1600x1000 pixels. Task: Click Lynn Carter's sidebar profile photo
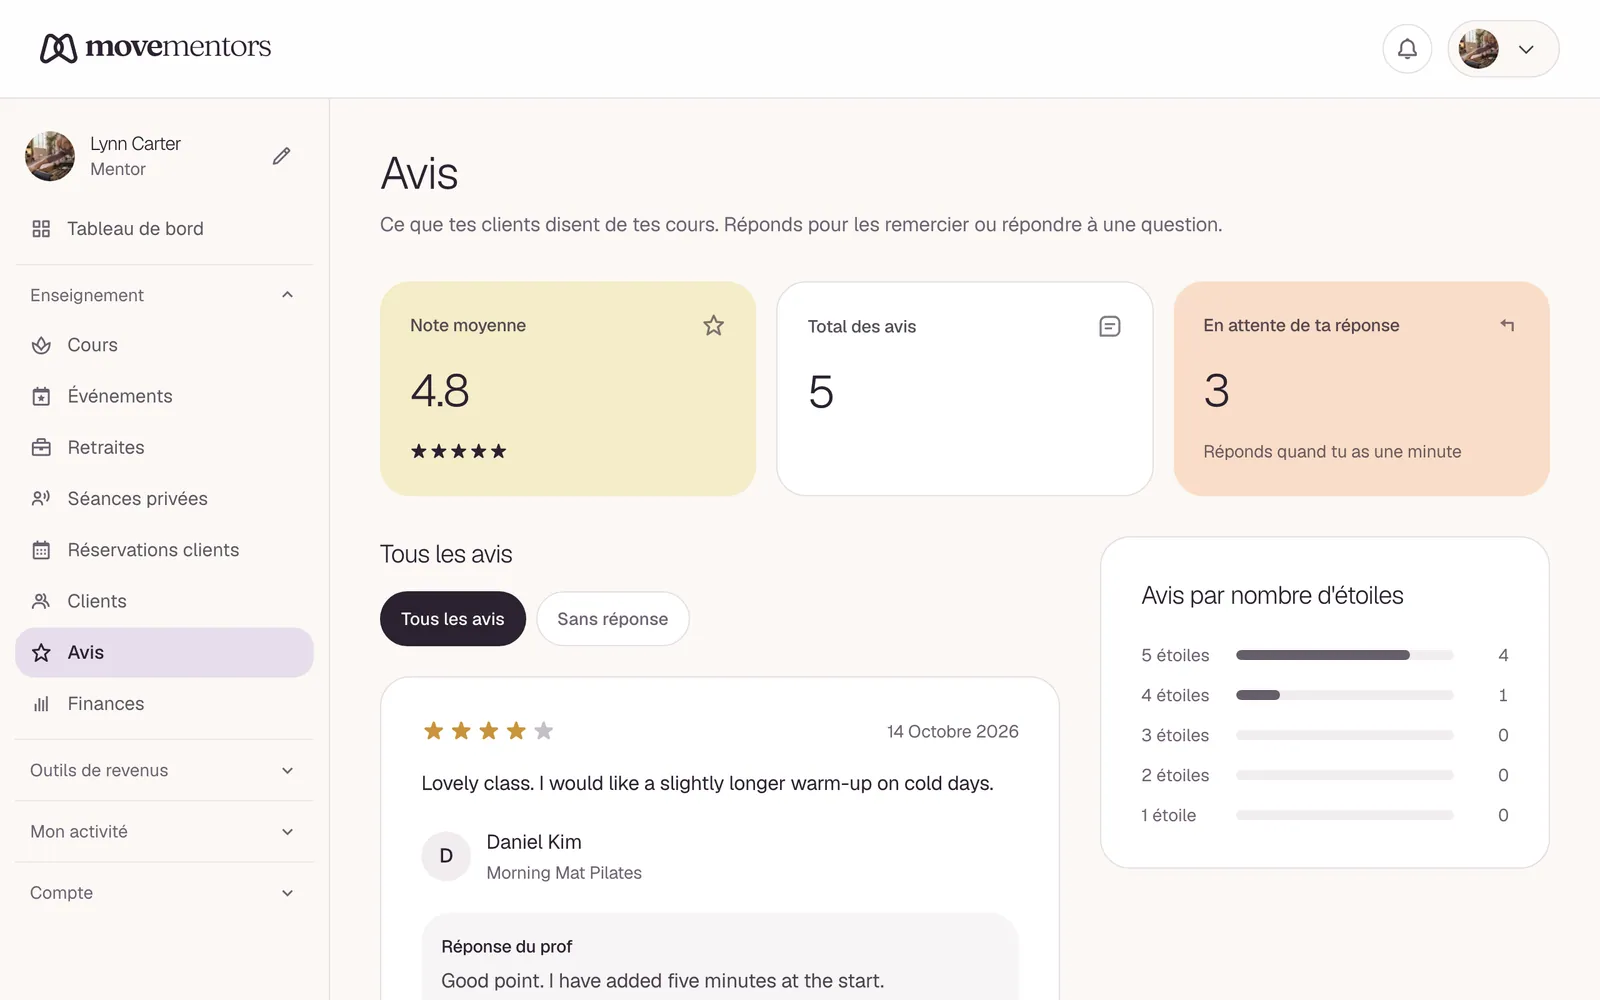click(x=50, y=156)
